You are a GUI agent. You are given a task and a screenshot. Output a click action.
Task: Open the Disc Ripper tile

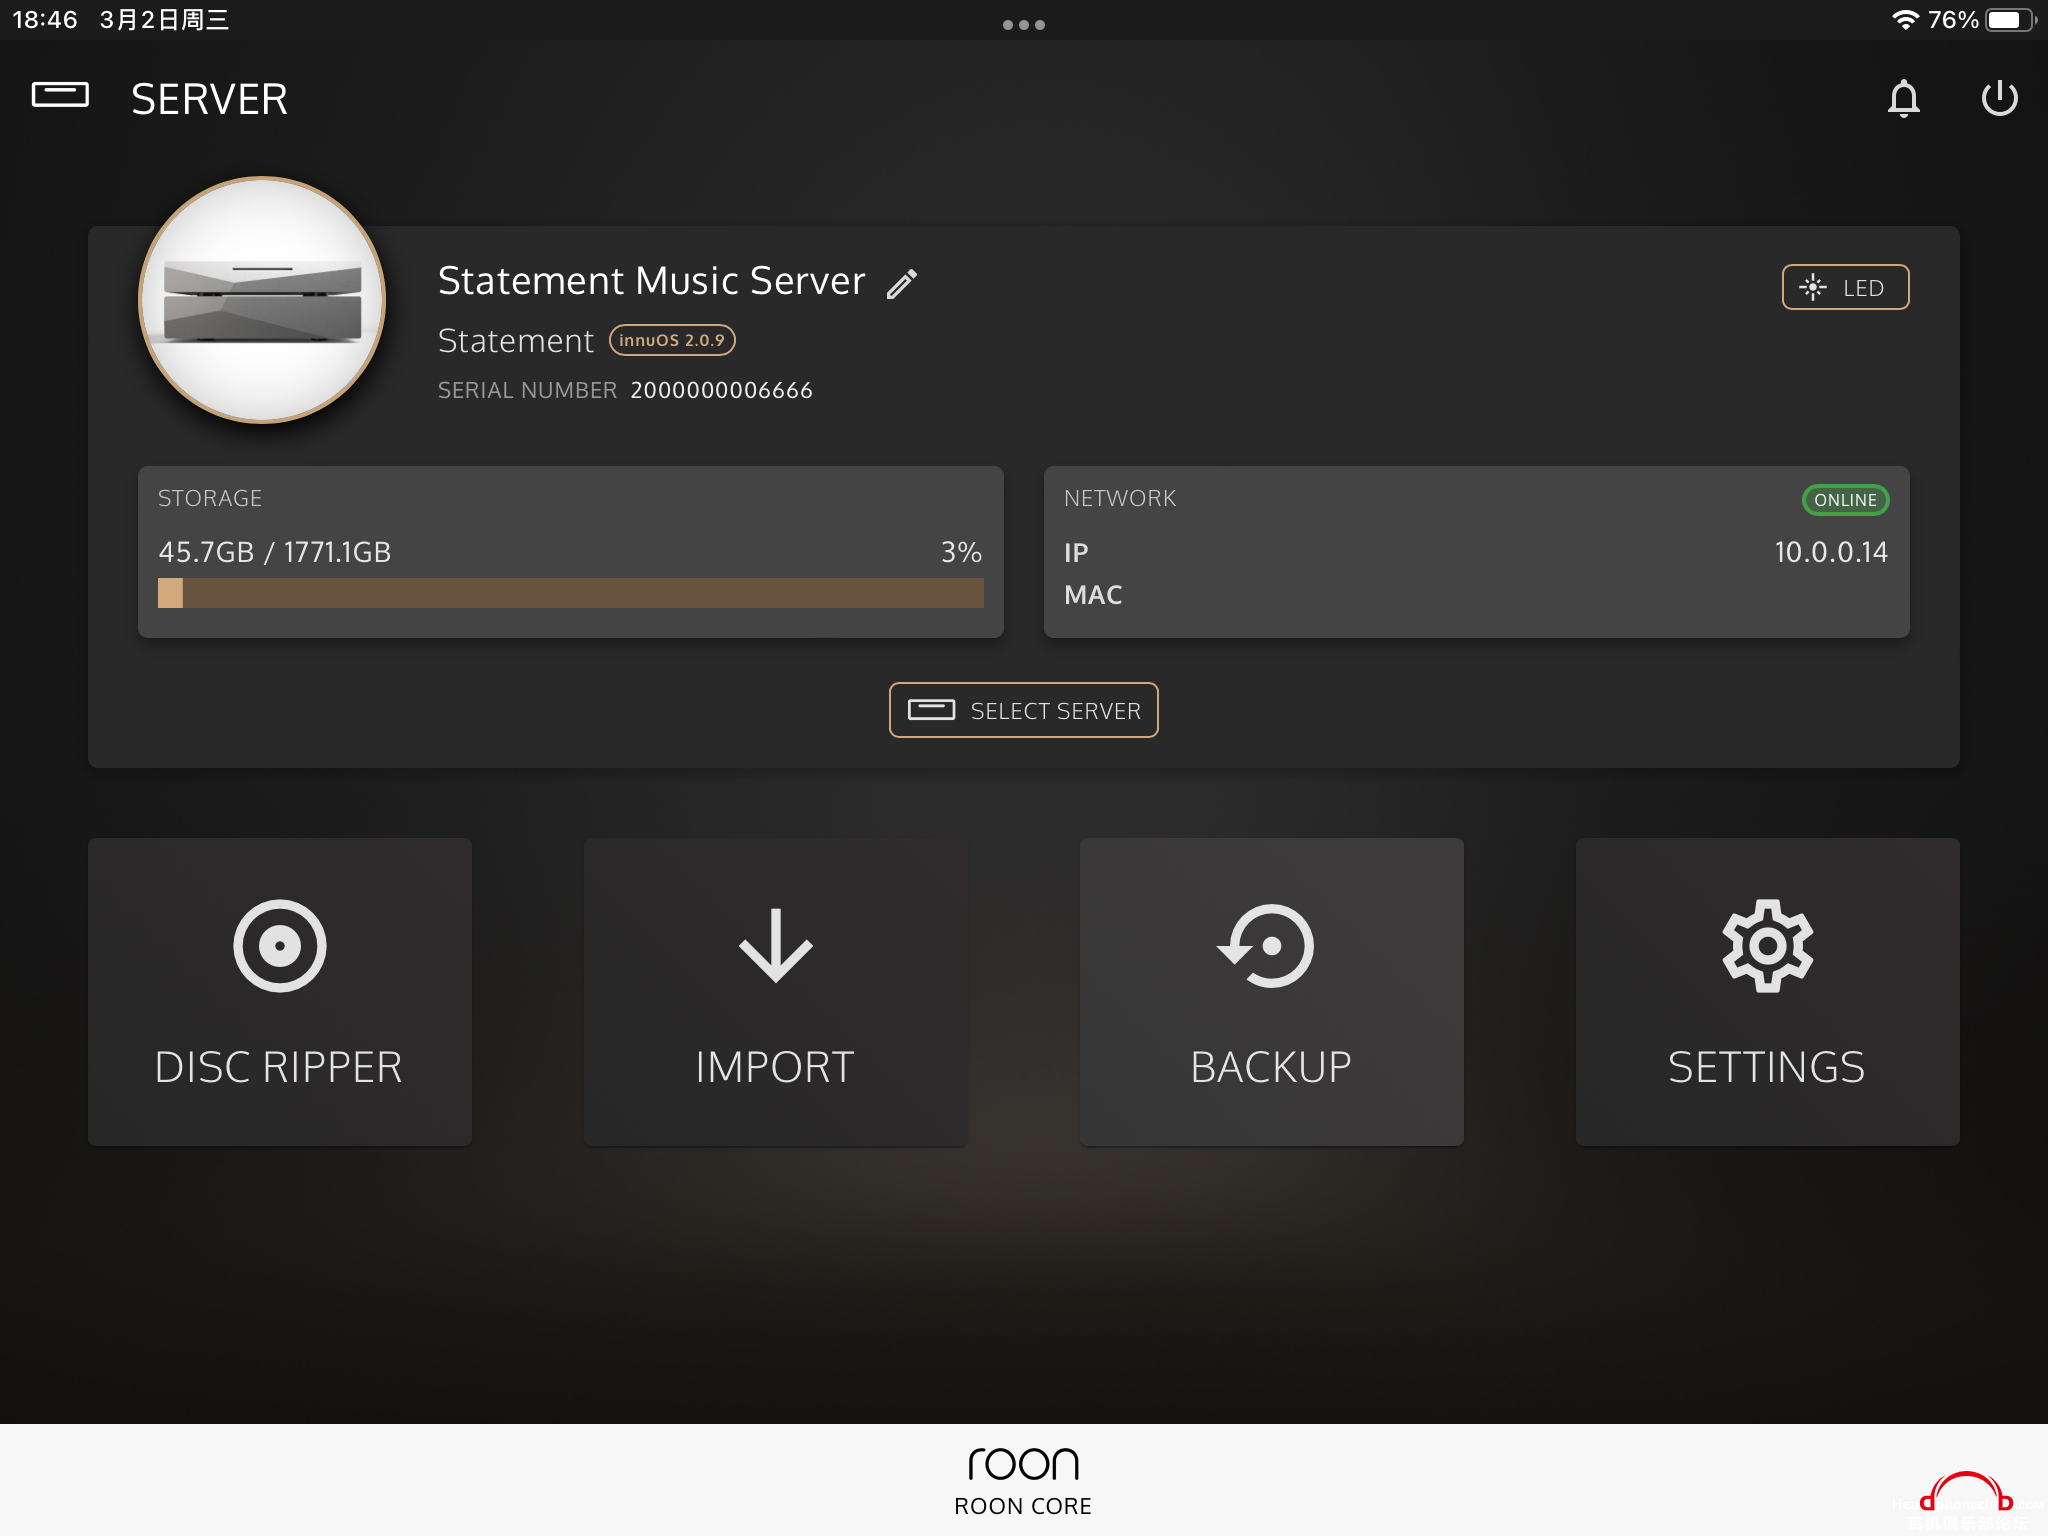[x=280, y=992]
